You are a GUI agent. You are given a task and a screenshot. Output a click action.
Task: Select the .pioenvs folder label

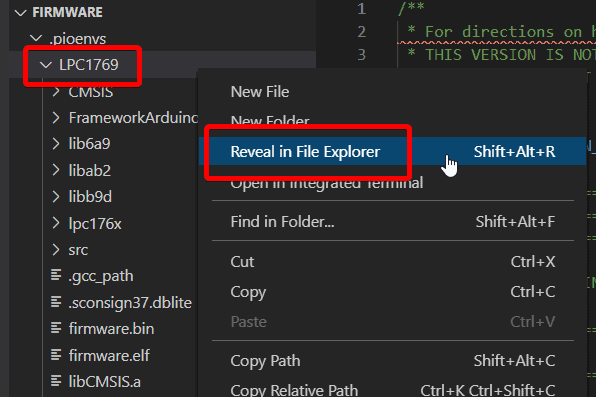click(x=78, y=39)
